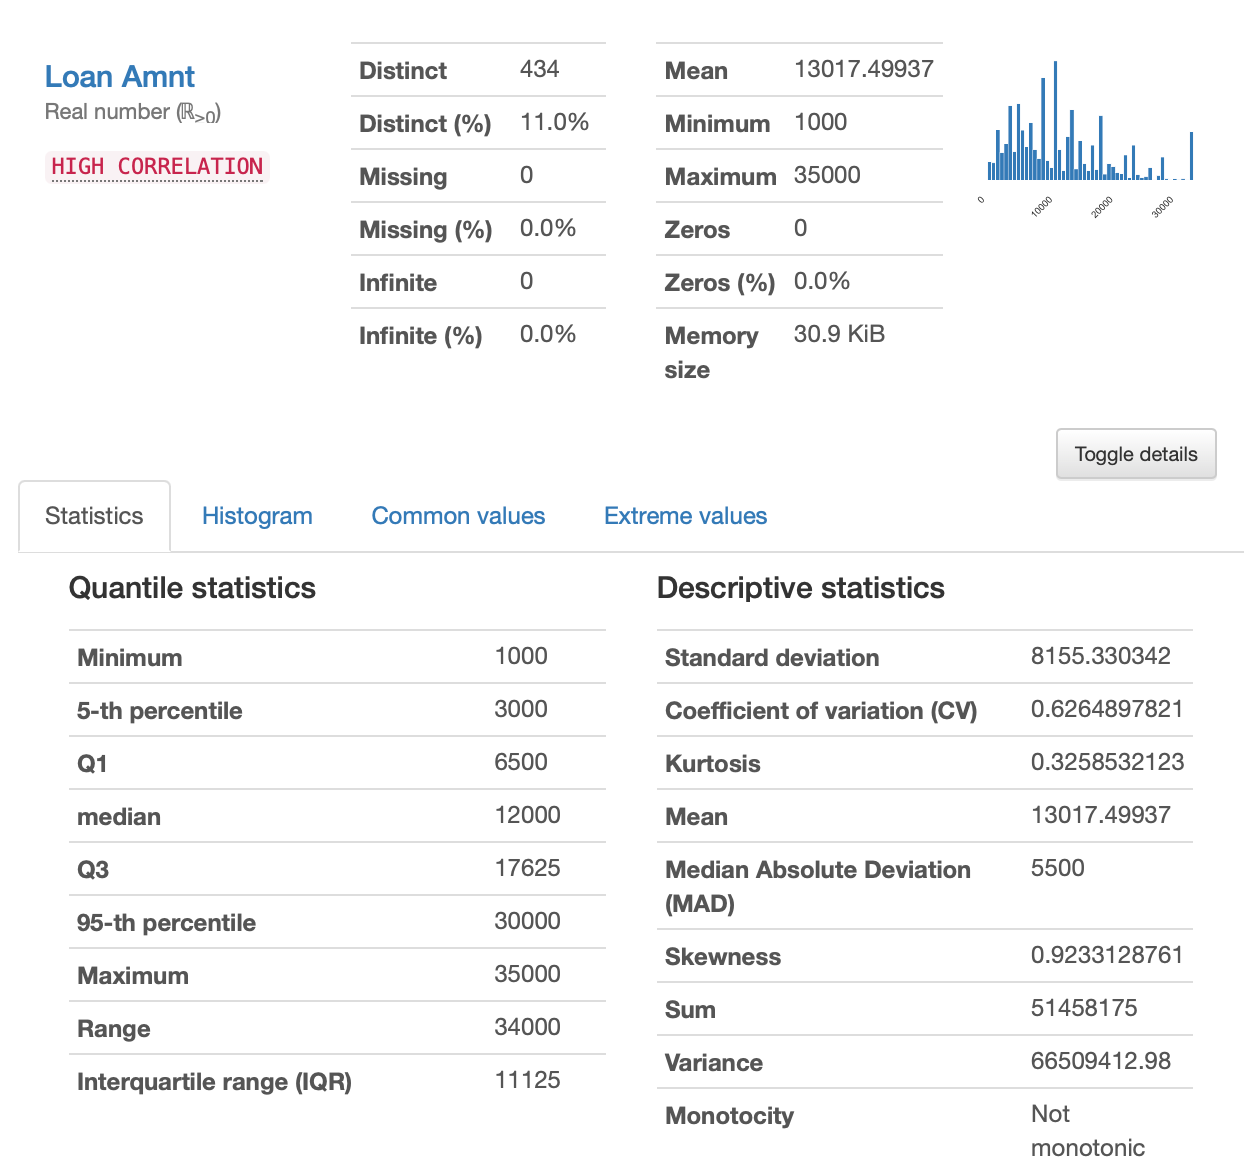1254x1166 pixels.
Task: Select the Extreme values tab
Action: [685, 516]
